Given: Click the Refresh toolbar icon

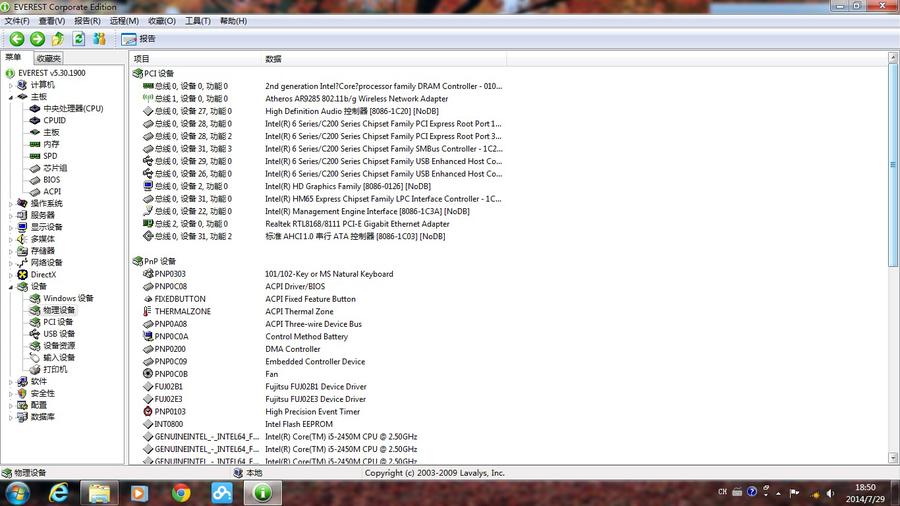Looking at the screenshot, I should (x=79, y=38).
